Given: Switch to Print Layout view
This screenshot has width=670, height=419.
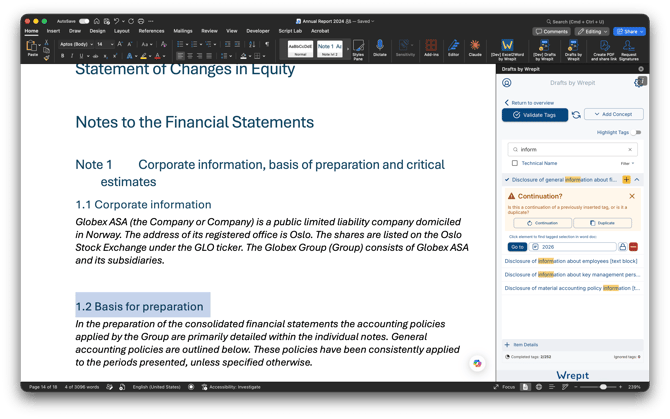Looking at the screenshot, I should [x=525, y=387].
